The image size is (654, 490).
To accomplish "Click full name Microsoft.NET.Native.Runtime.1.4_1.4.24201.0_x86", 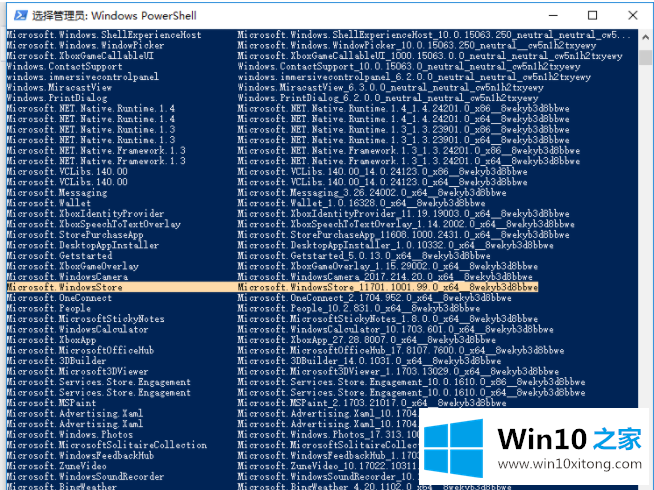I will click(x=403, y=108).
